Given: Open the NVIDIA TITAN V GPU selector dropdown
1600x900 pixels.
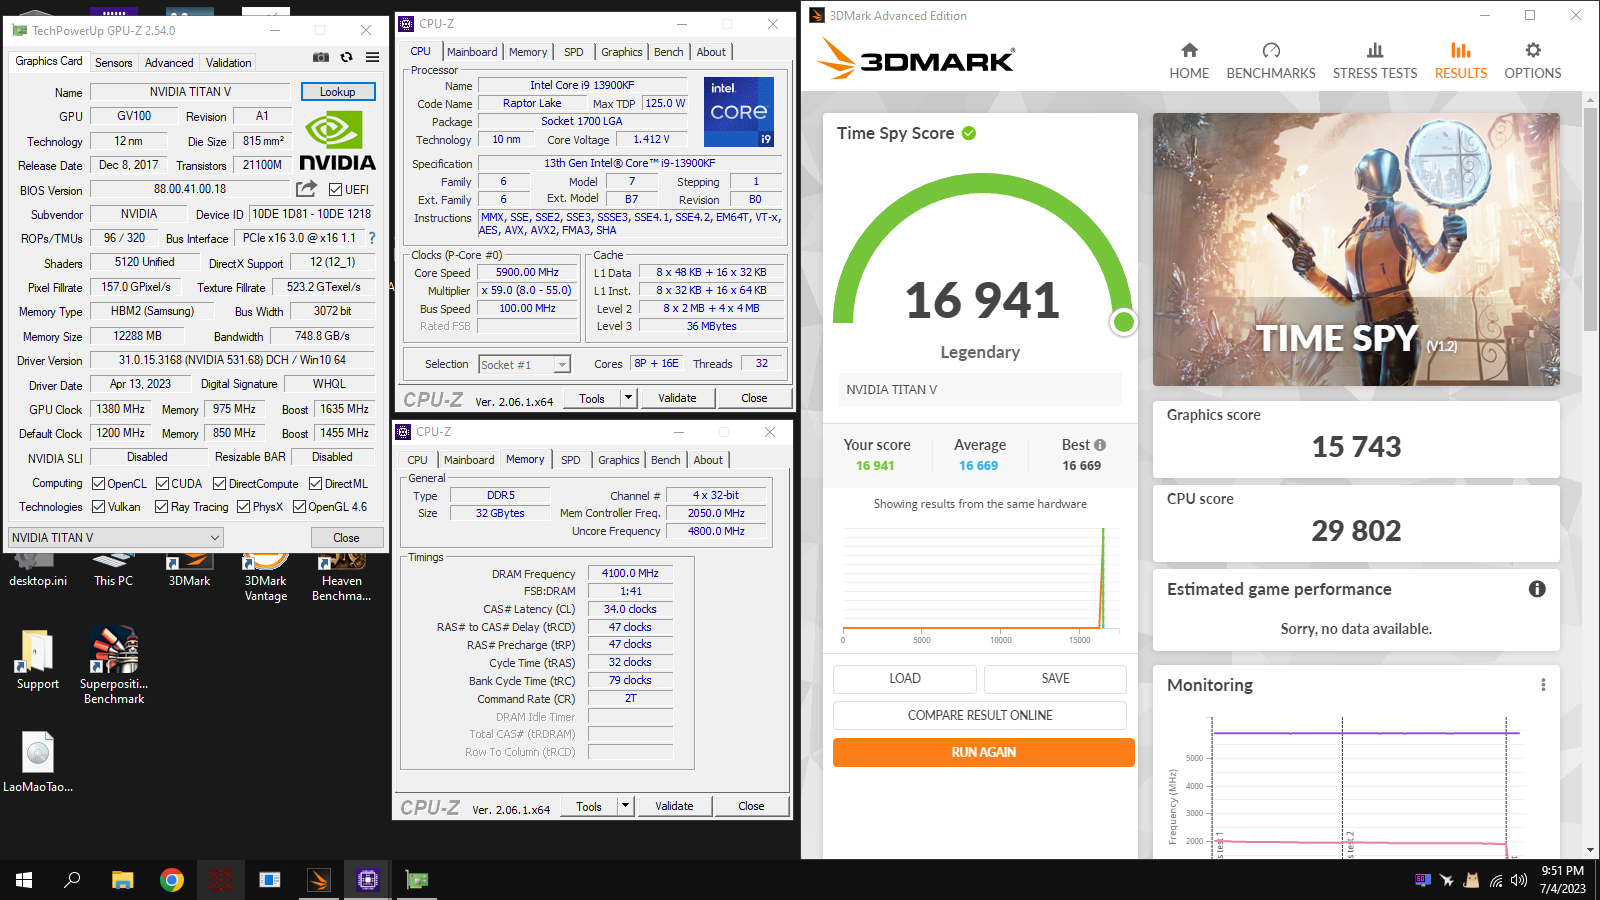Looking at the screenshot, I should point(116,537).
